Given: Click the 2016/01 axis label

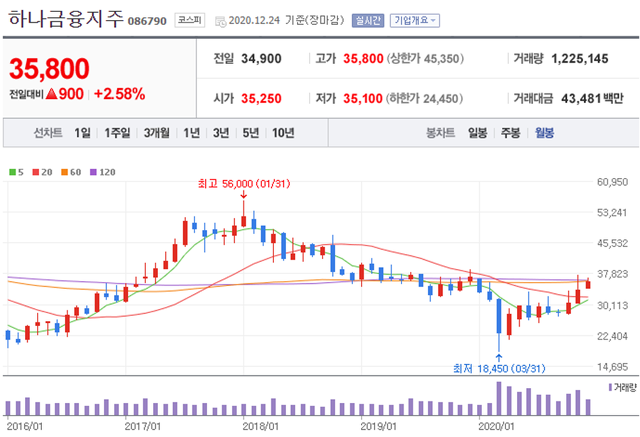Looking at the screenshot, I should [25, 427].
